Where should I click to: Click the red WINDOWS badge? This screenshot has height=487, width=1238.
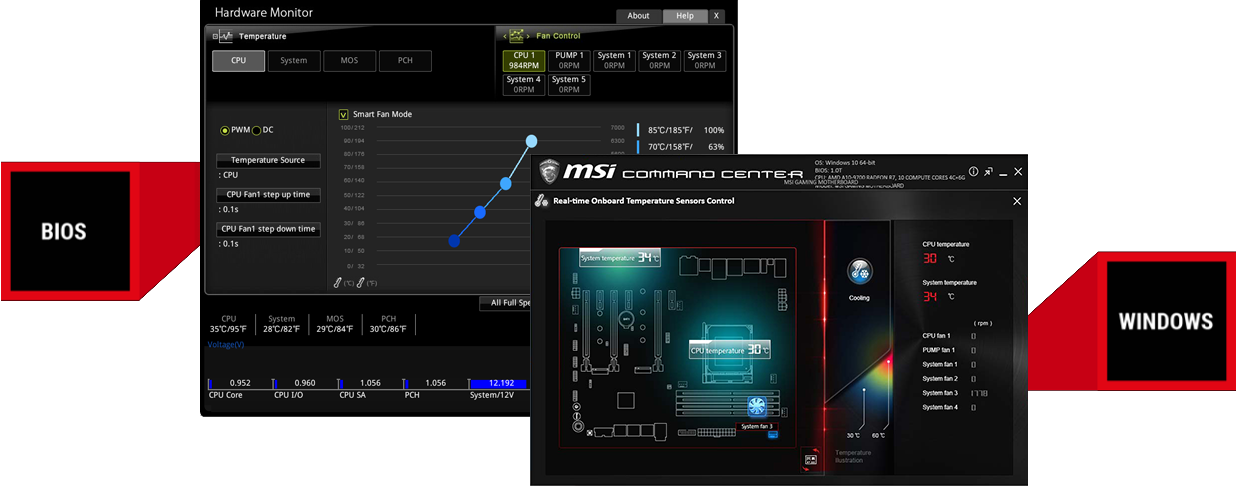pyautogui.click(x=1166, y=321)
